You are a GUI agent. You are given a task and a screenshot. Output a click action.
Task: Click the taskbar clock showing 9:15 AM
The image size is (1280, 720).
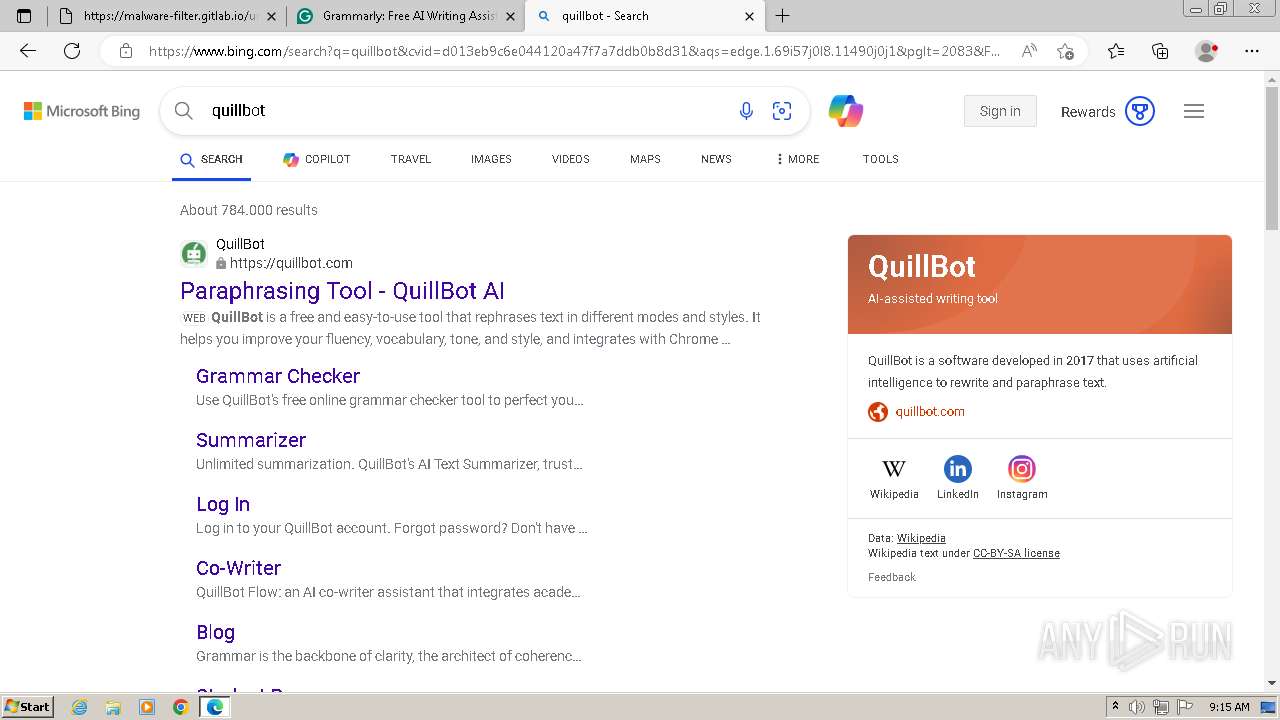click(x=1229, y=707)
